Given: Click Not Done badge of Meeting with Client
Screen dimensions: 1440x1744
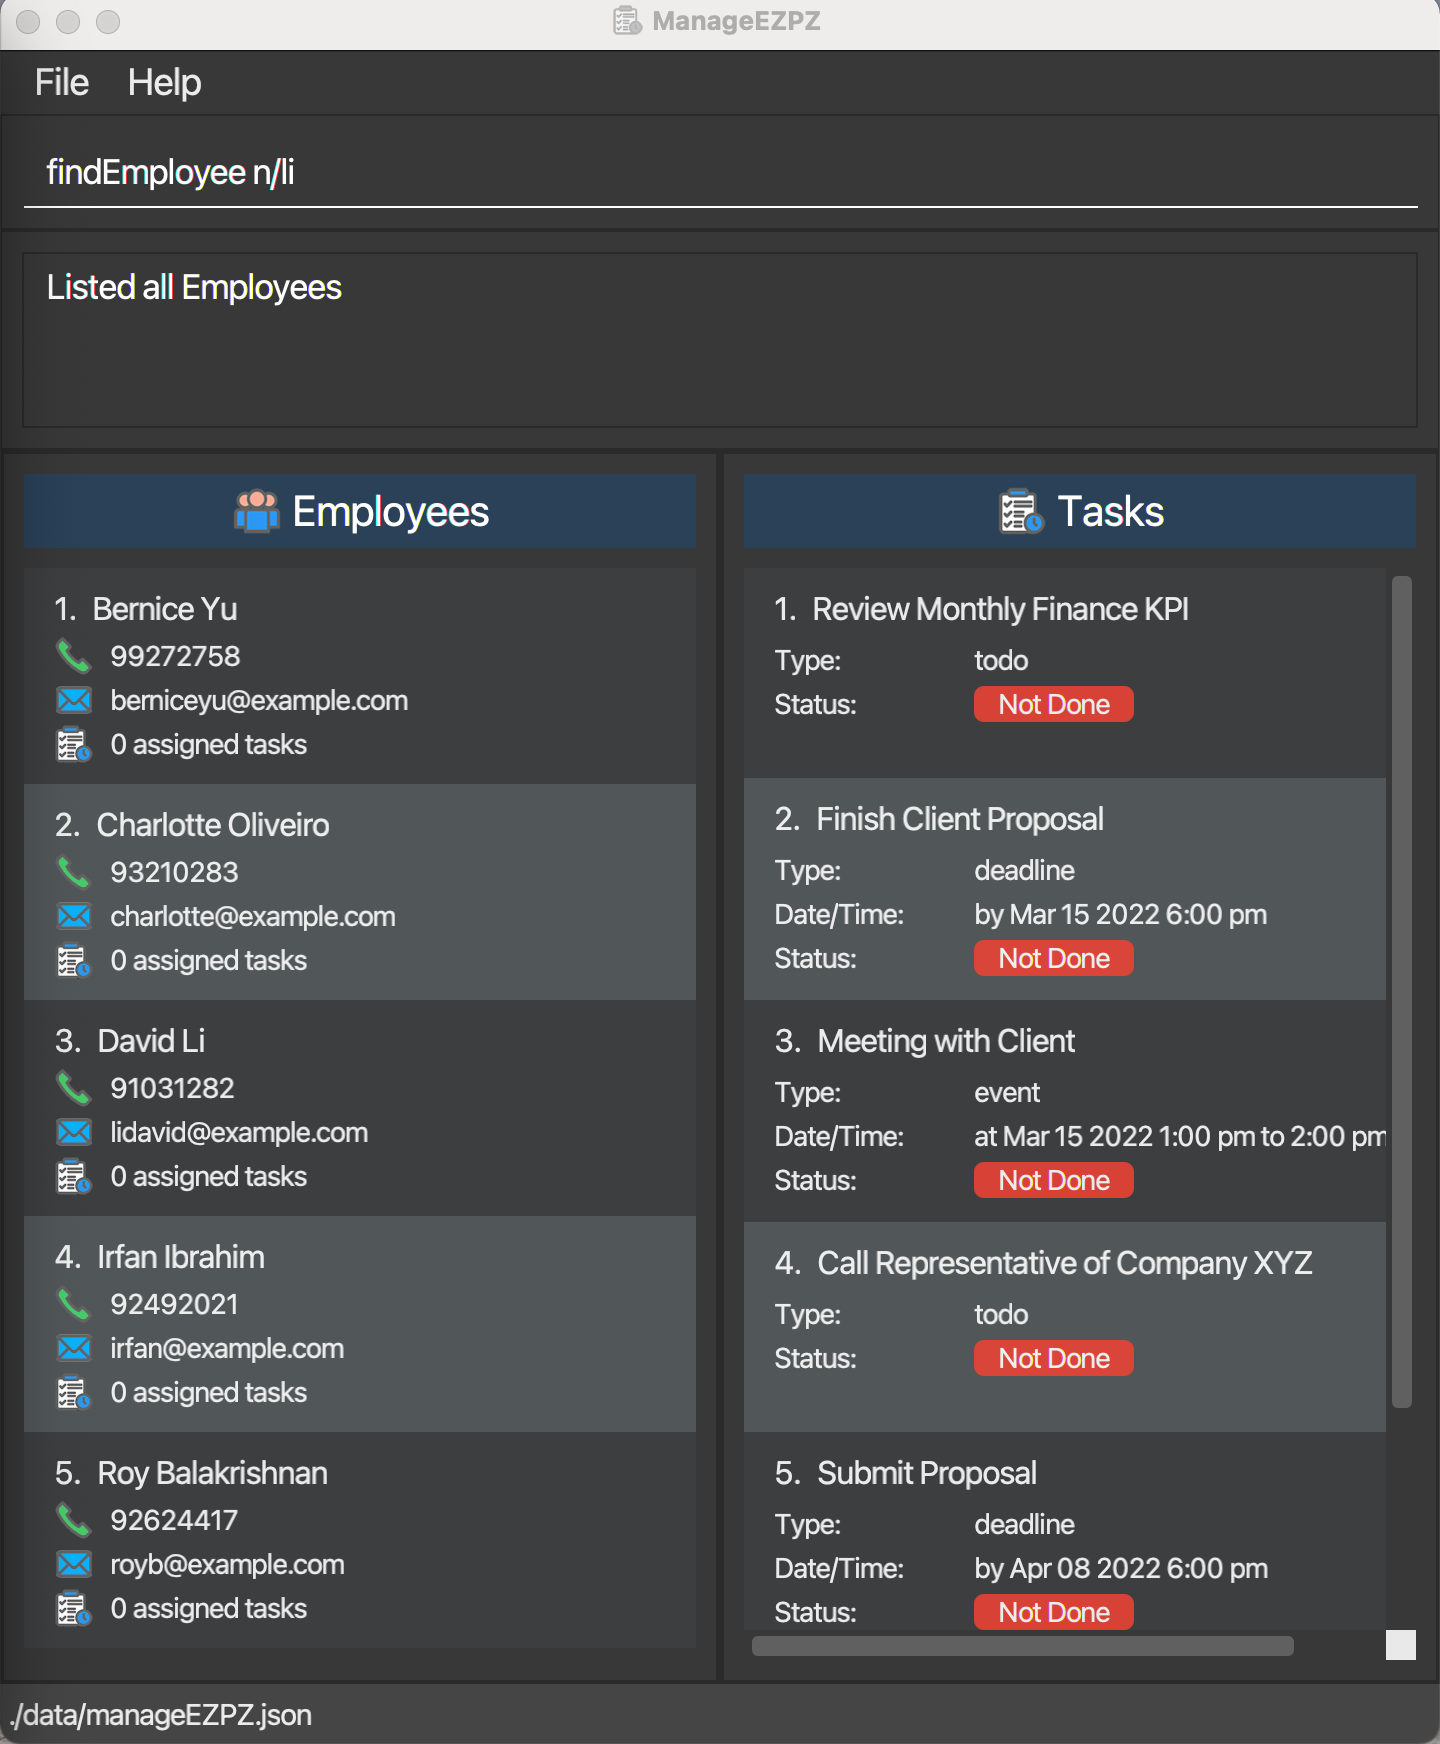Looking at the screenshot, I should pos(1054,1180).
